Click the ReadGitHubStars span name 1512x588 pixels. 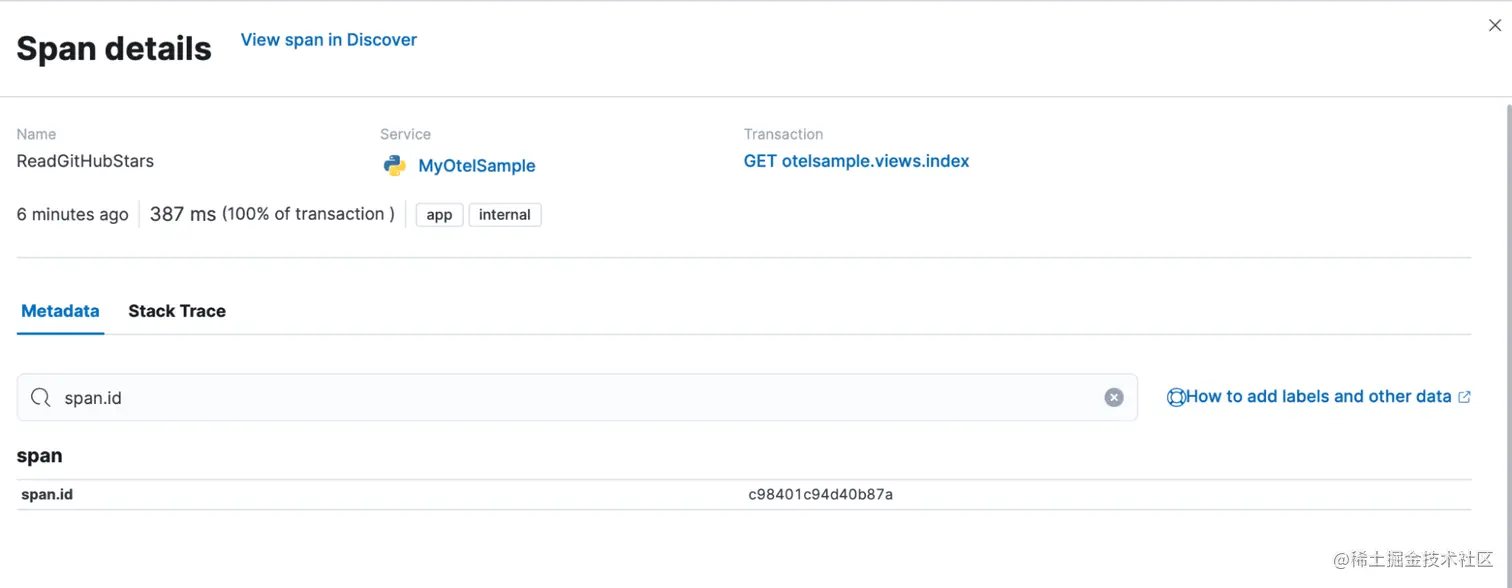[x=84, y=161]
